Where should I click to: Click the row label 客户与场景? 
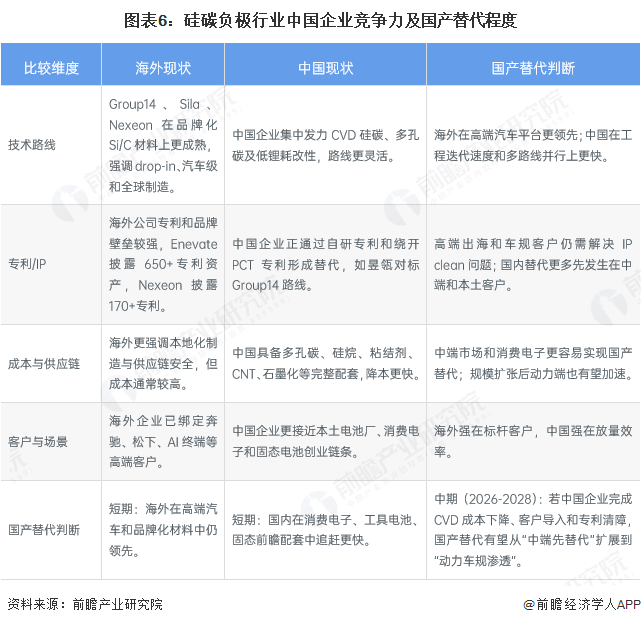pos(38,441)
